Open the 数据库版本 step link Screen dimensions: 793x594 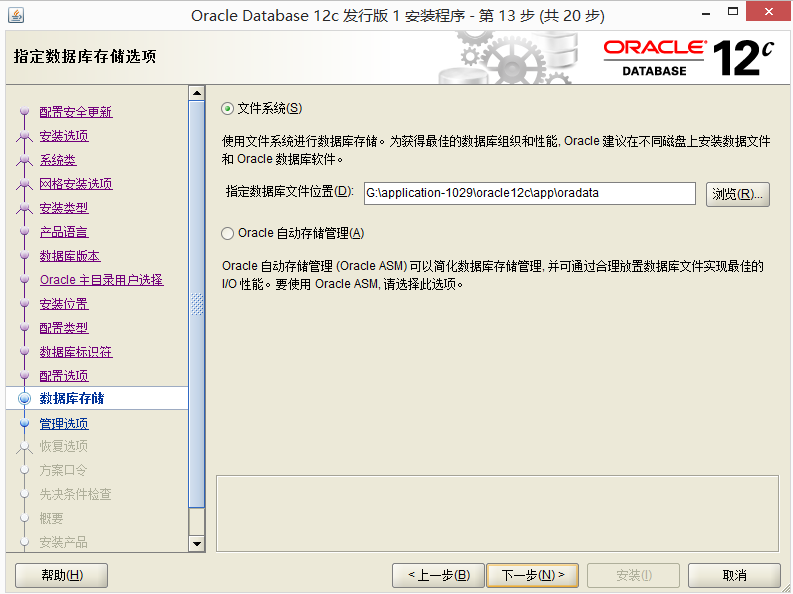coord(70,256)
